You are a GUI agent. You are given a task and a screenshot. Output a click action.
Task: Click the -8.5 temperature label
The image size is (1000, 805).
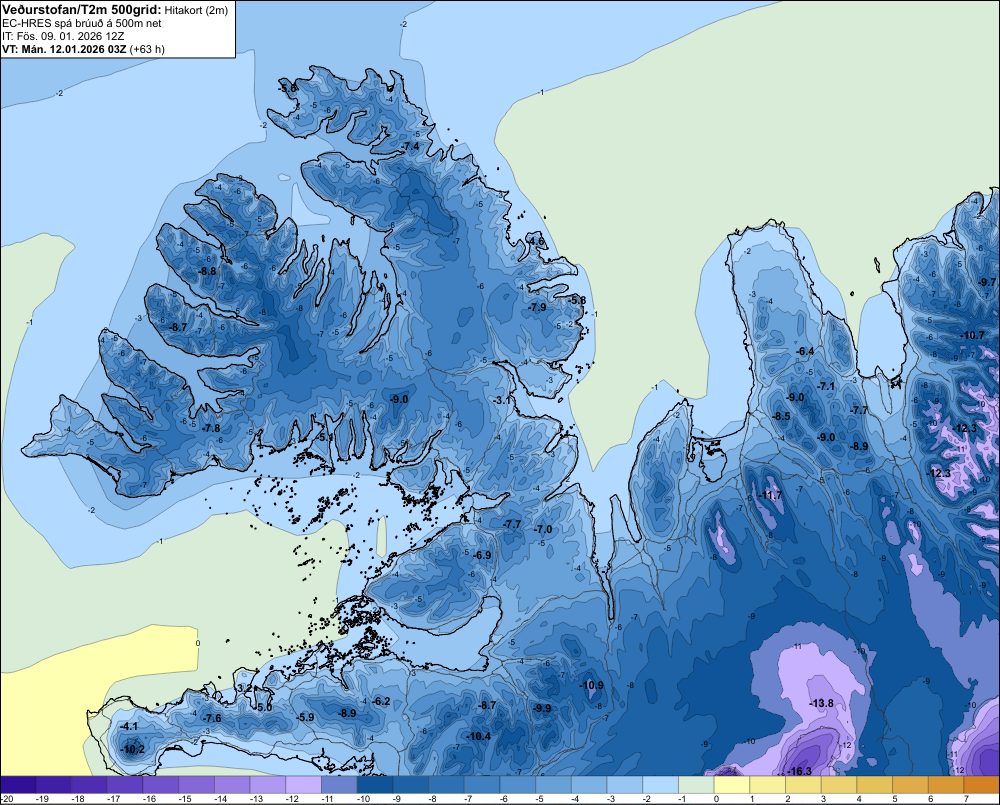click(781, 417)
